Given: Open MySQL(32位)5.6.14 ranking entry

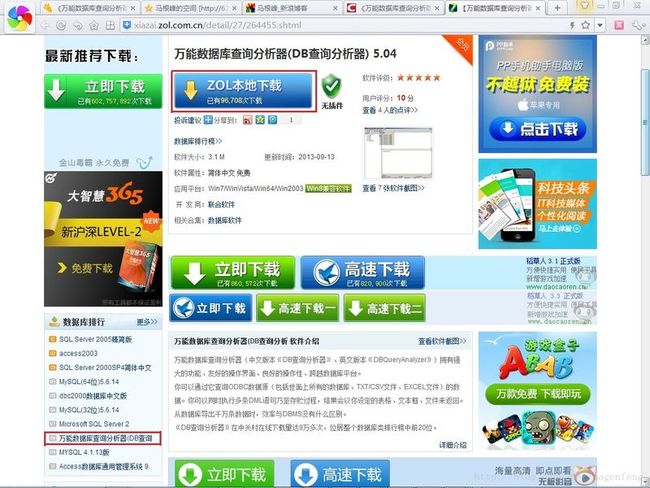Looking at the screenshot, I should (89, 410).
